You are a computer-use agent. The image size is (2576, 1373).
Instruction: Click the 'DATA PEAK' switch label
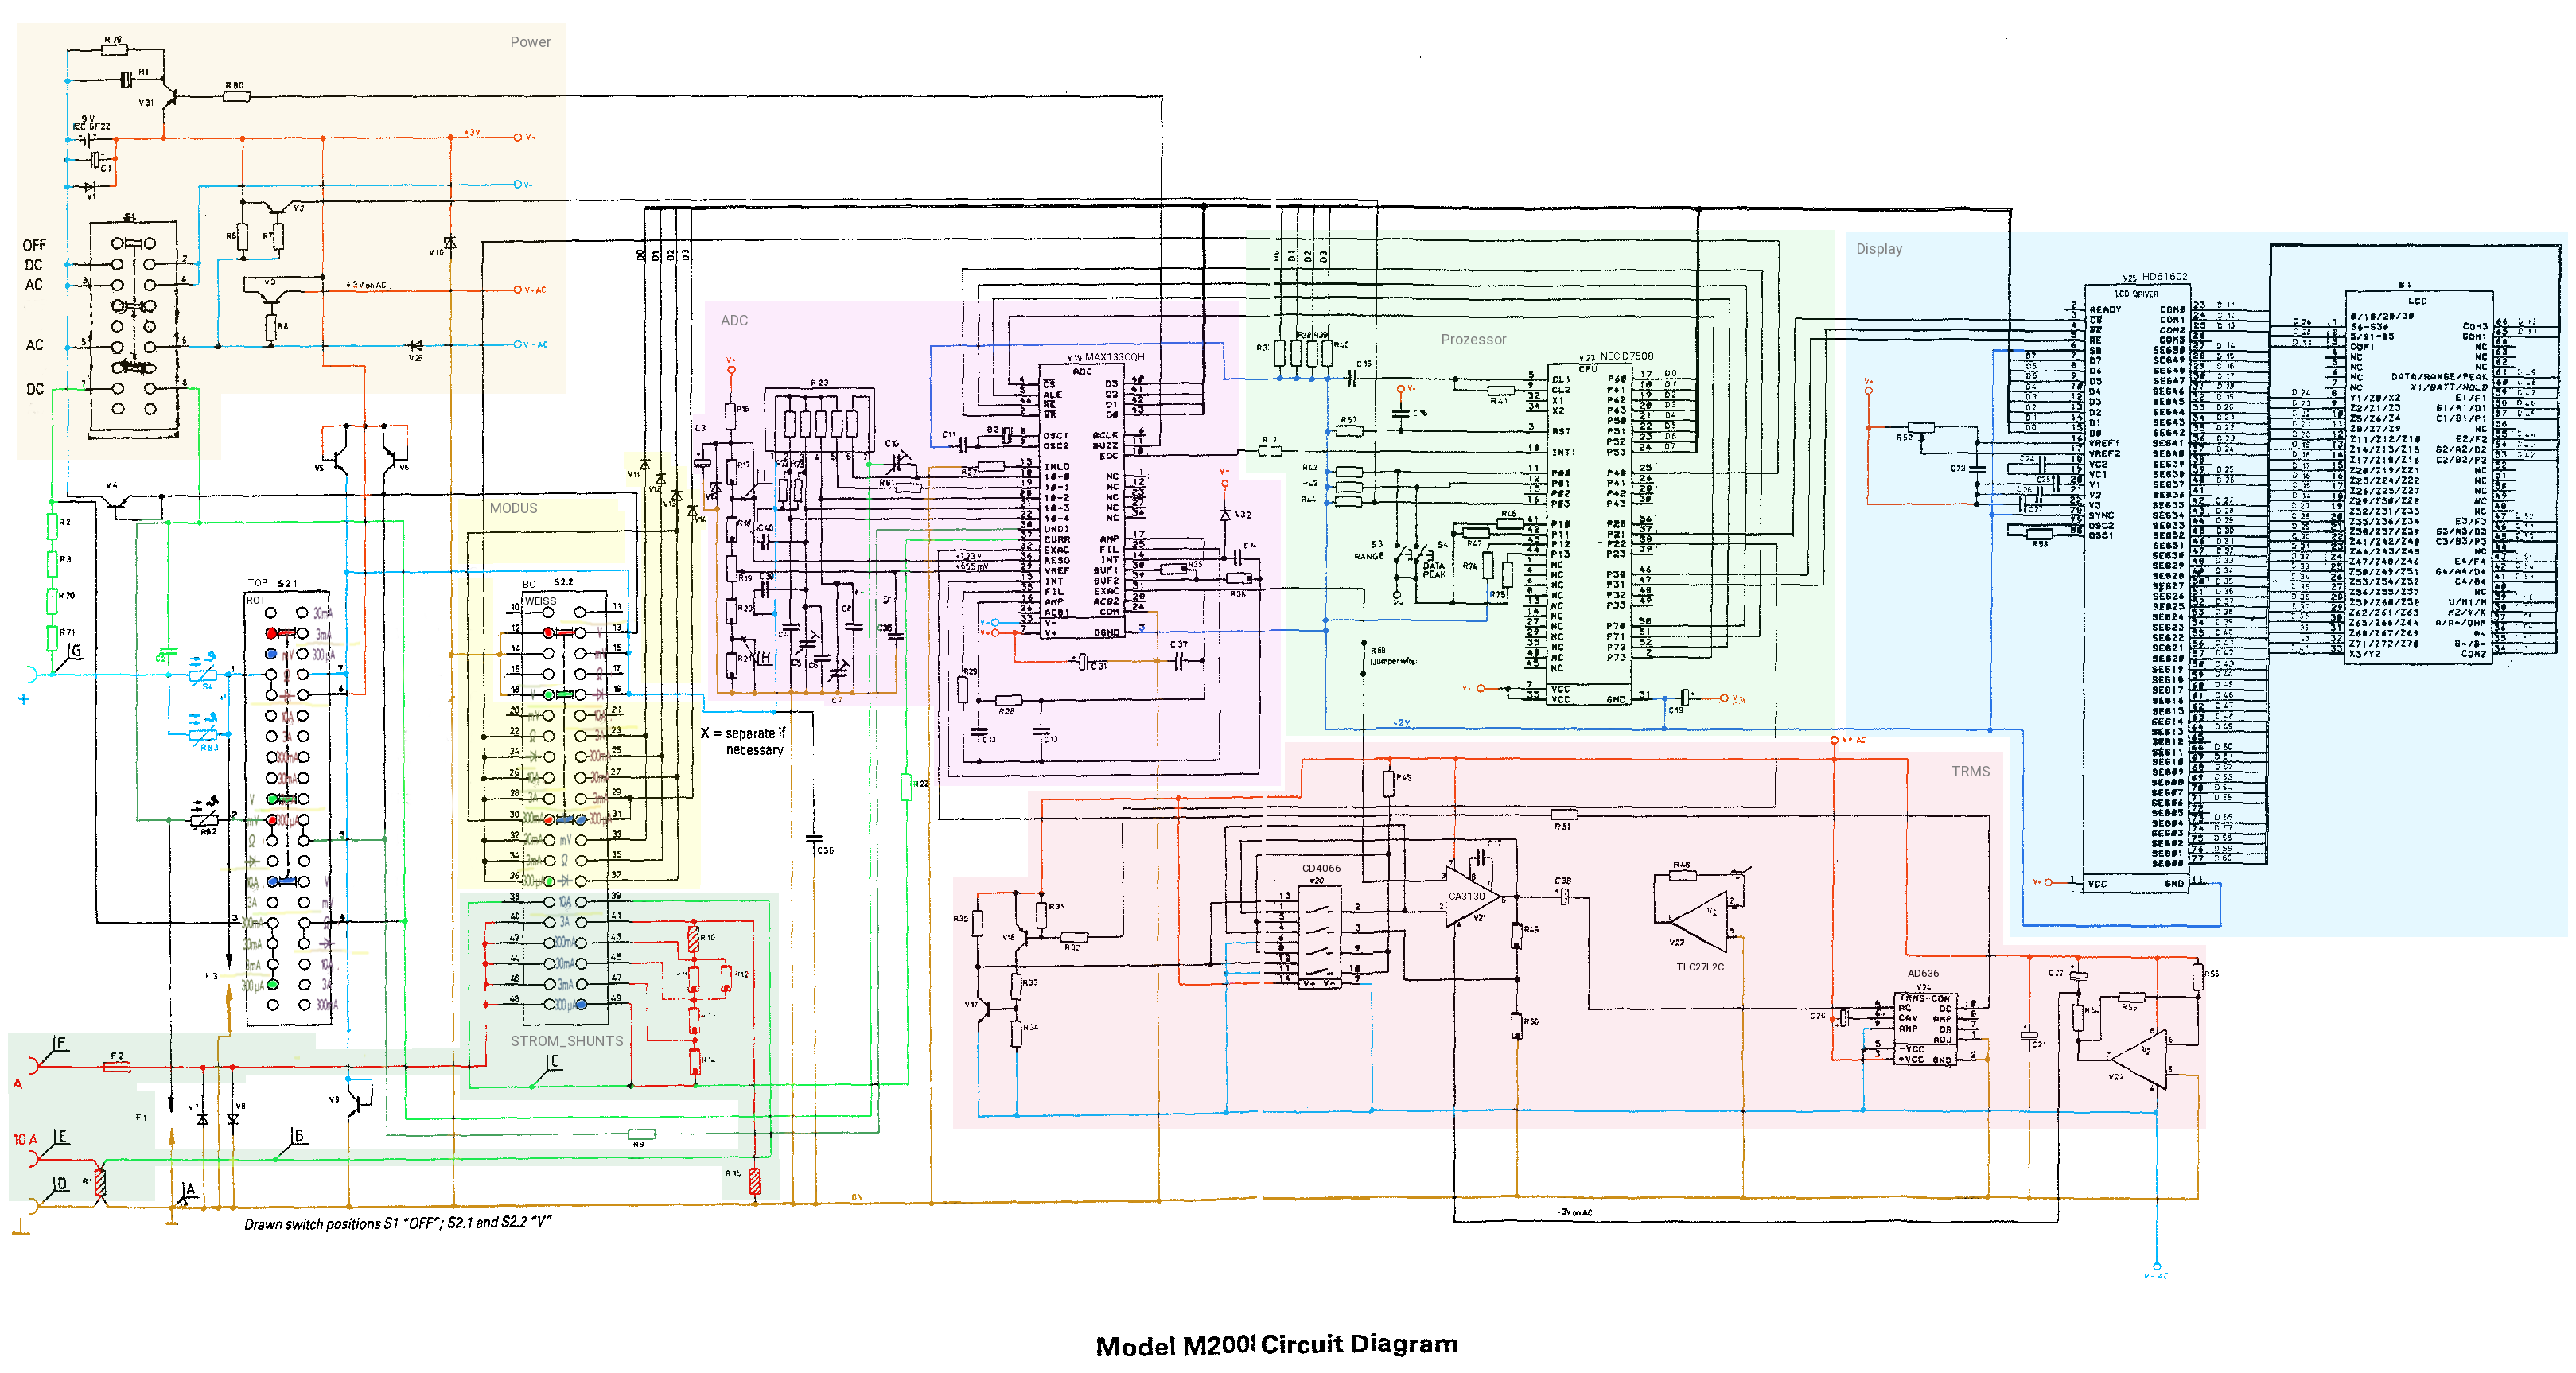click(x=1434, y=570)
